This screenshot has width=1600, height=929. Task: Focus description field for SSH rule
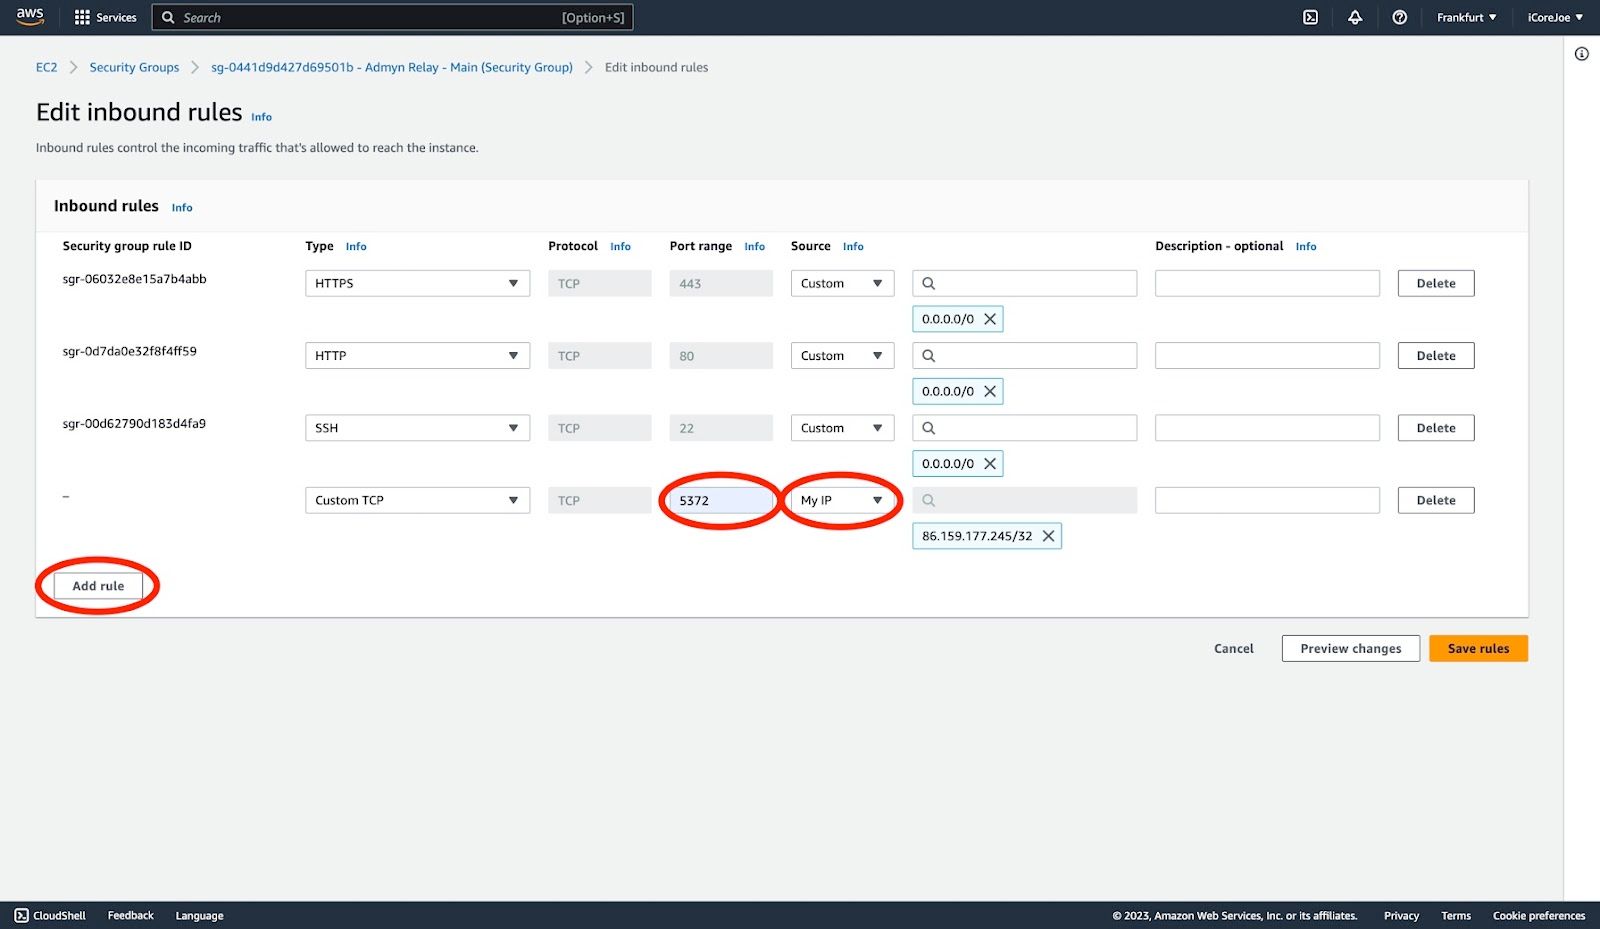1267,428
